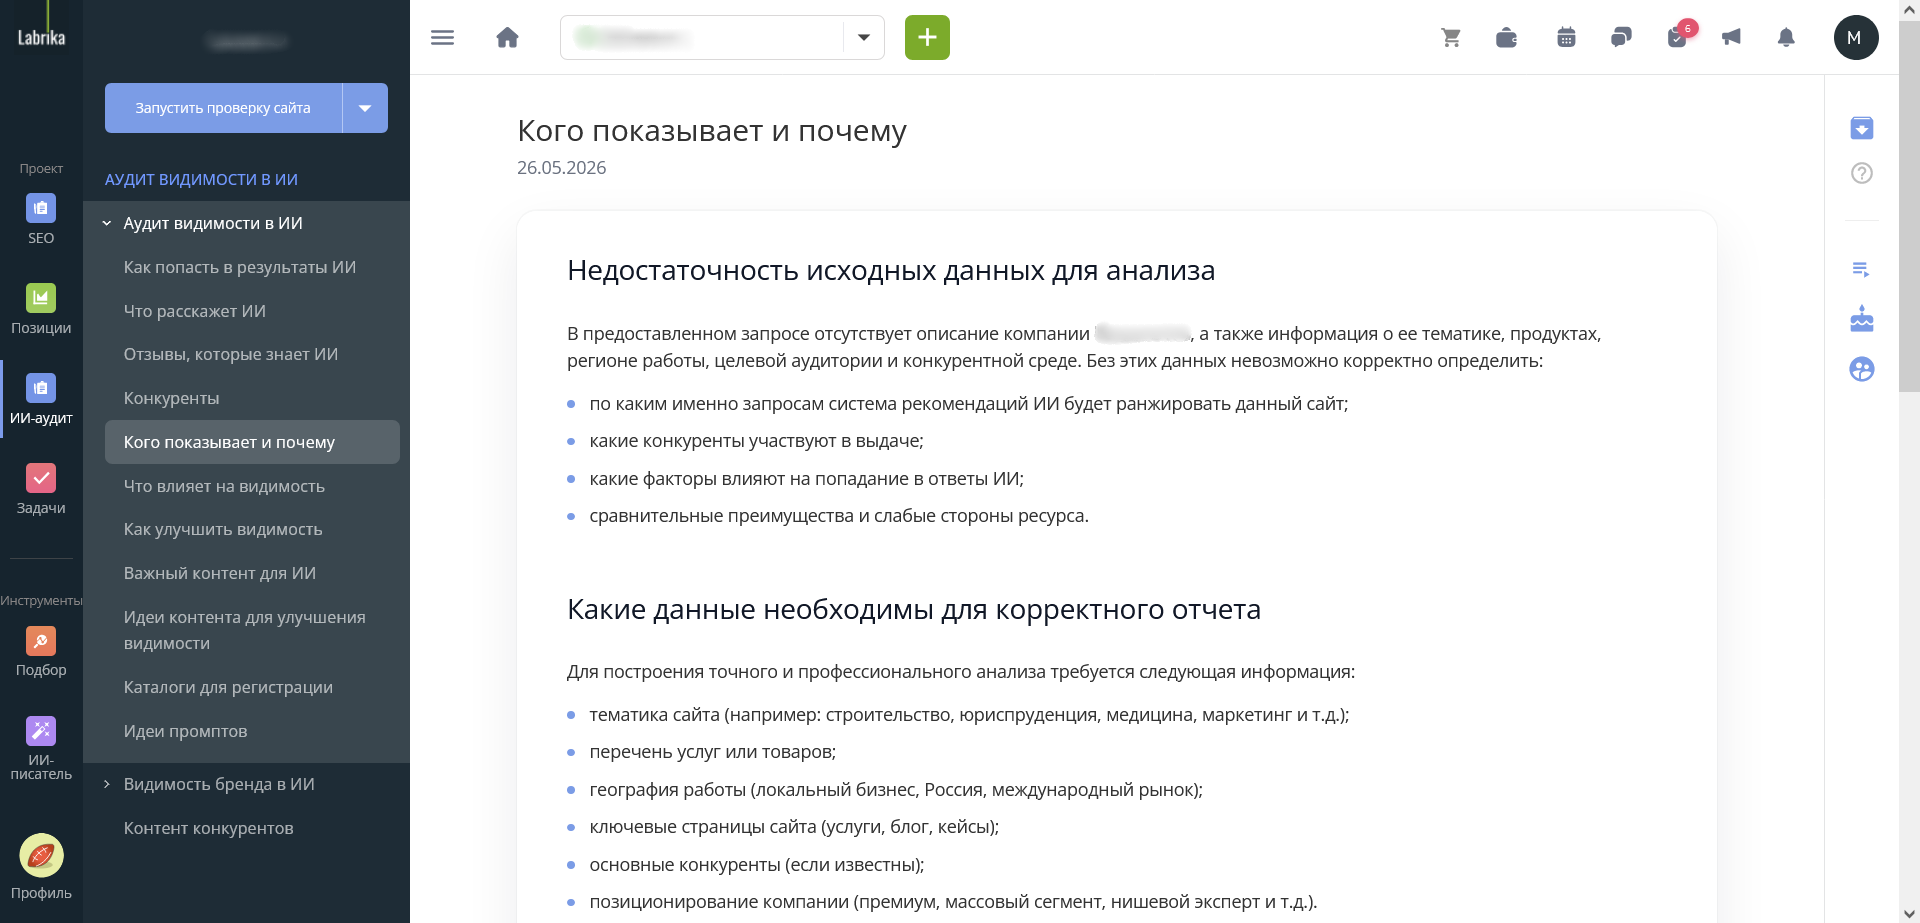1920x923 pixels.
Task: Open dropdown arrow next to Запустить проверку сайта
Action: (x=365, y=108)
